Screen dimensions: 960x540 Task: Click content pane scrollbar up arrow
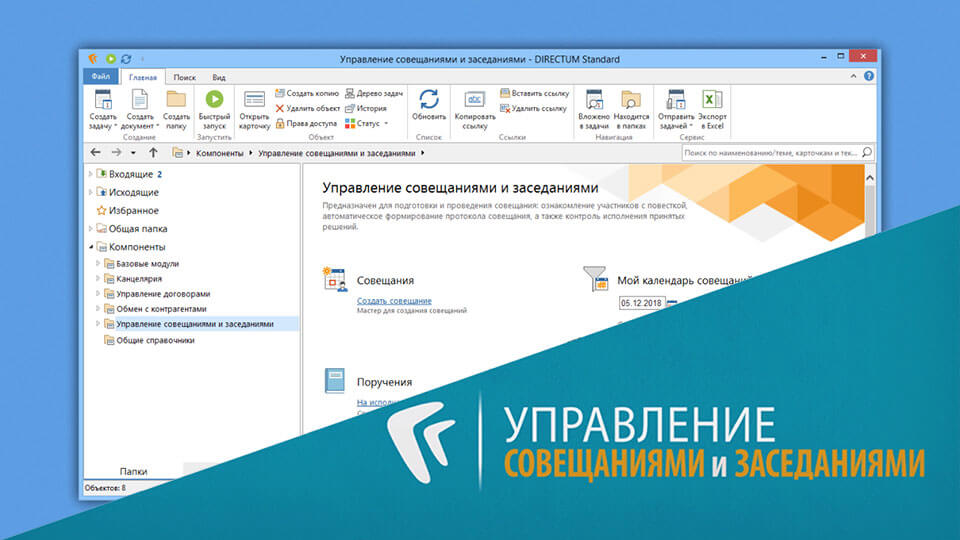(869, 178)
